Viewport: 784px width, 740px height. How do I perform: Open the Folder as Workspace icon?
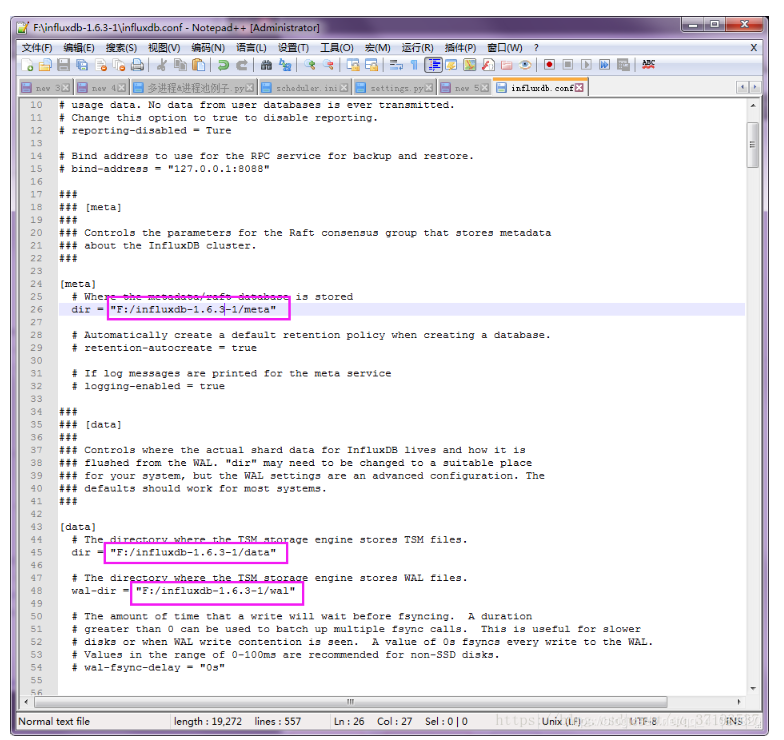(x=506, y=65)
